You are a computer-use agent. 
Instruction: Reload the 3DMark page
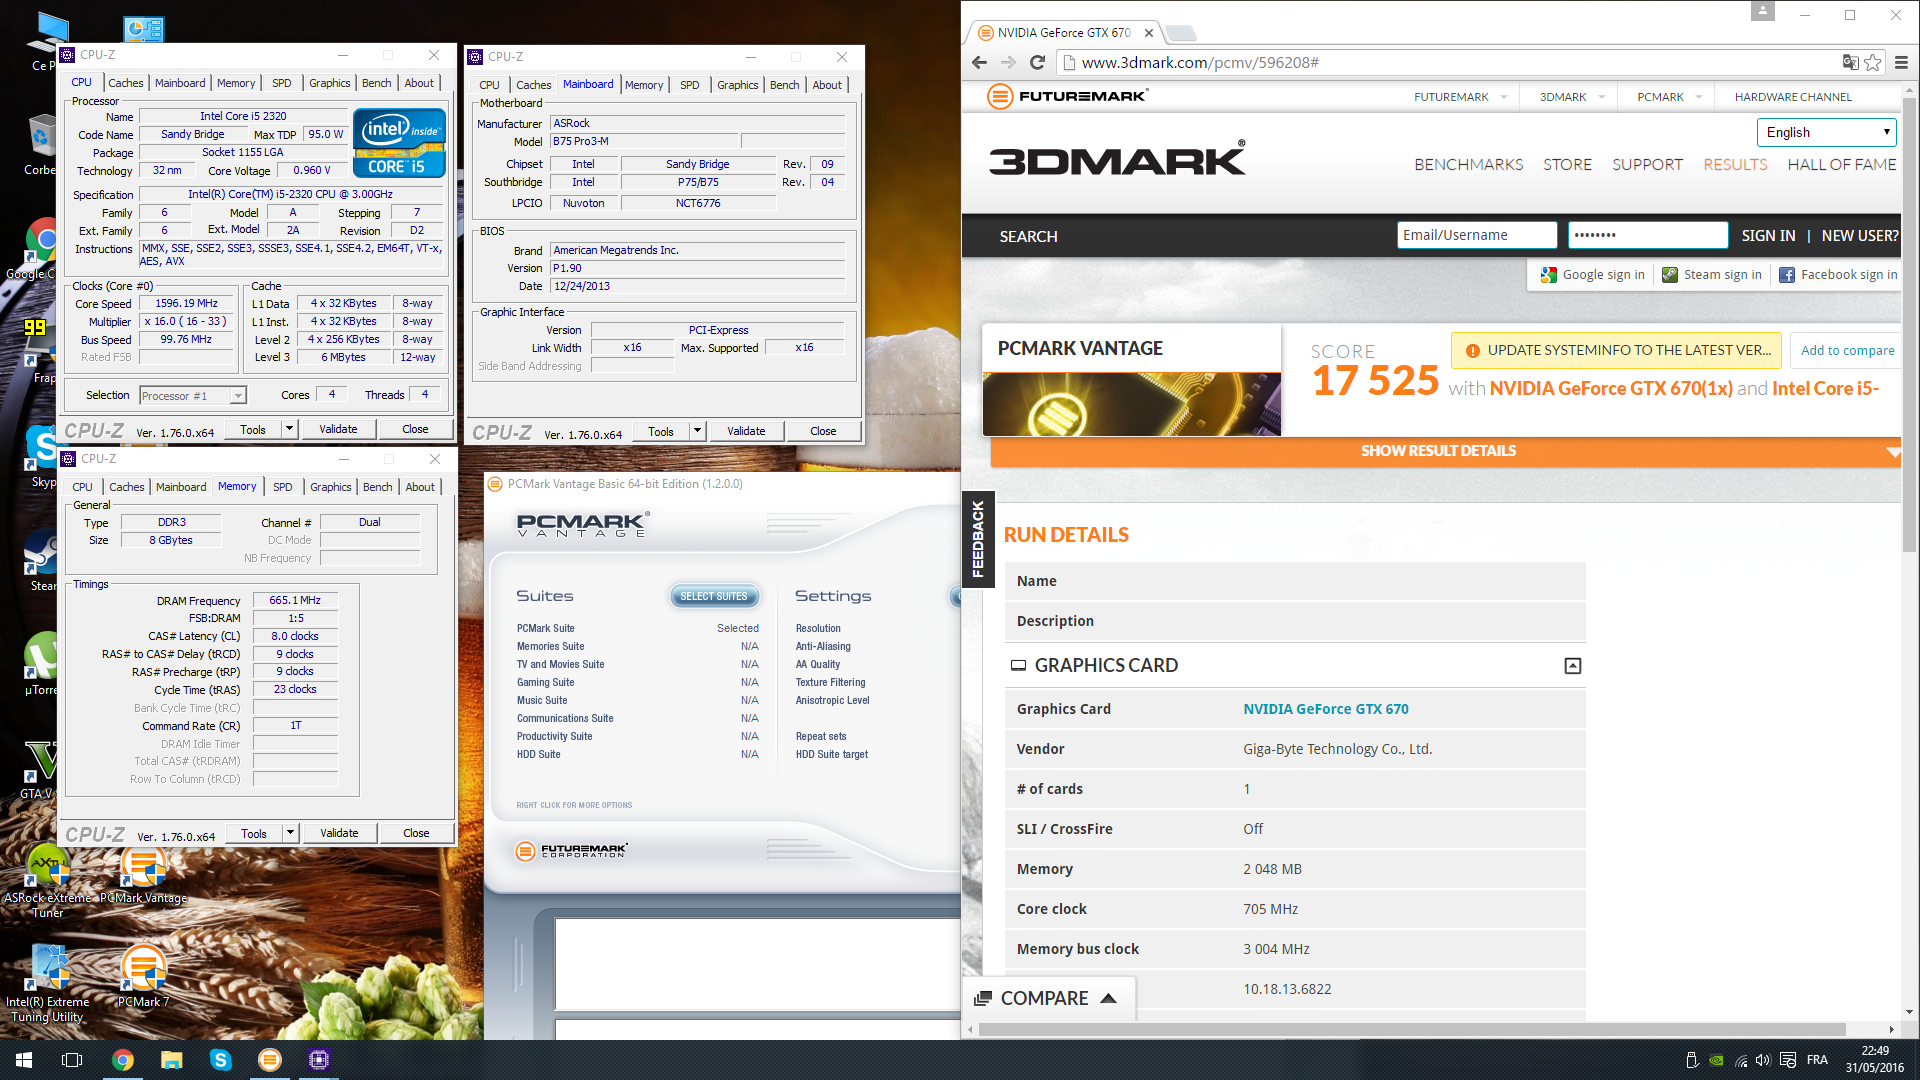[1038, 62]
